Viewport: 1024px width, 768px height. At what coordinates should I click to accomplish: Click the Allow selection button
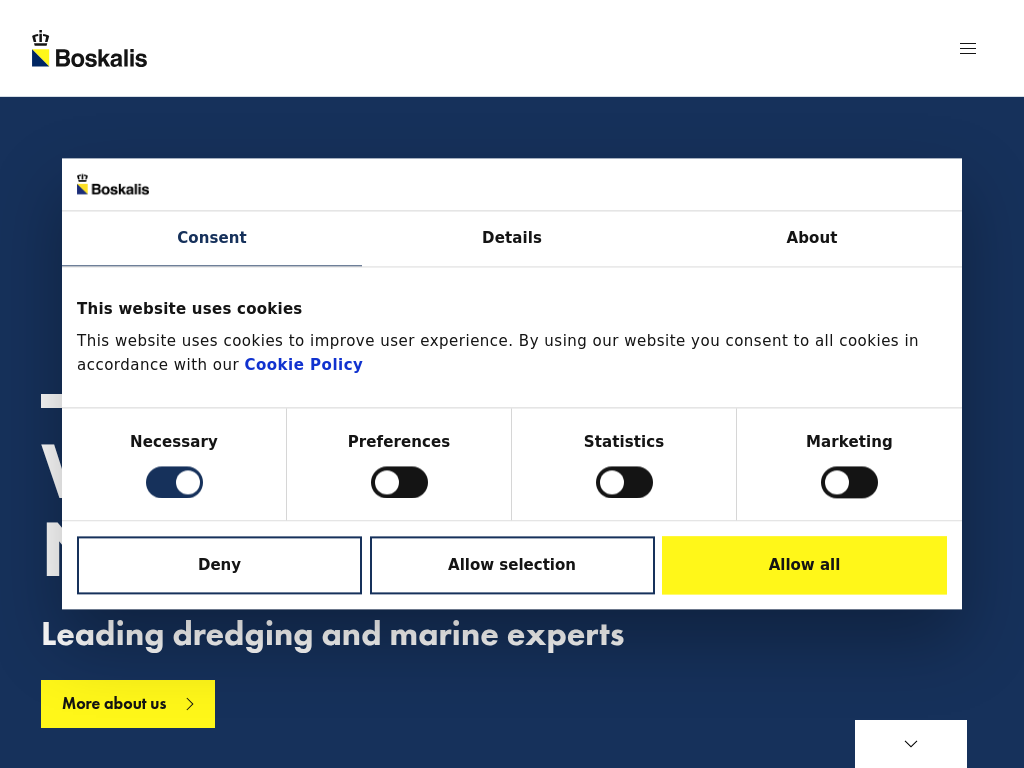[x=512, y=565]
